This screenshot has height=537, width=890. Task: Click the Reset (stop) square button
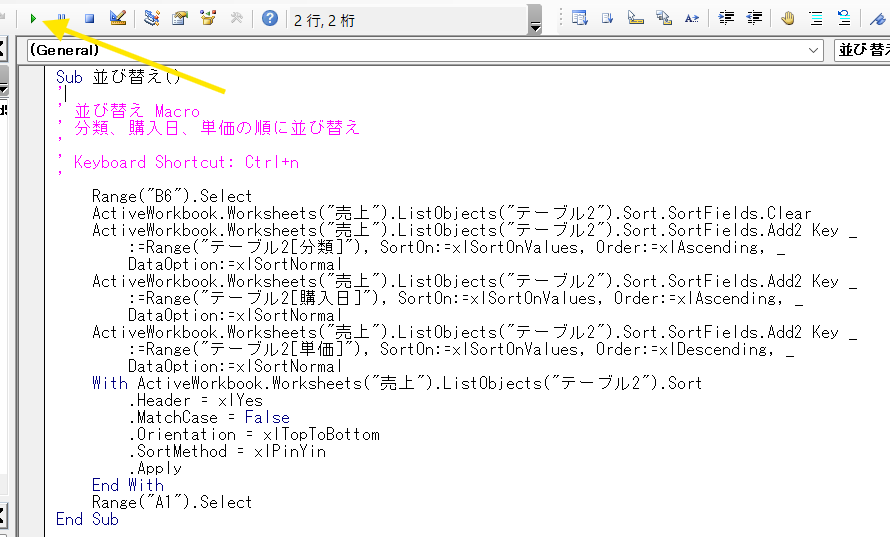tap(89, 18)
